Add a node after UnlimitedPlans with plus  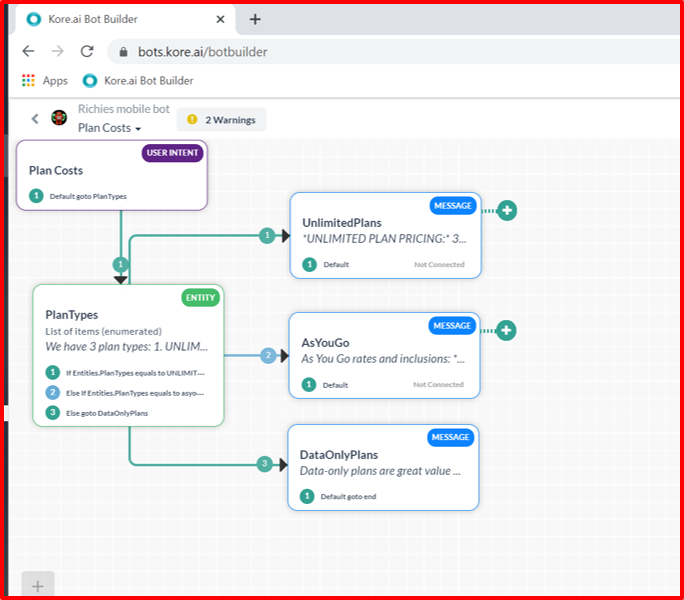507,210
